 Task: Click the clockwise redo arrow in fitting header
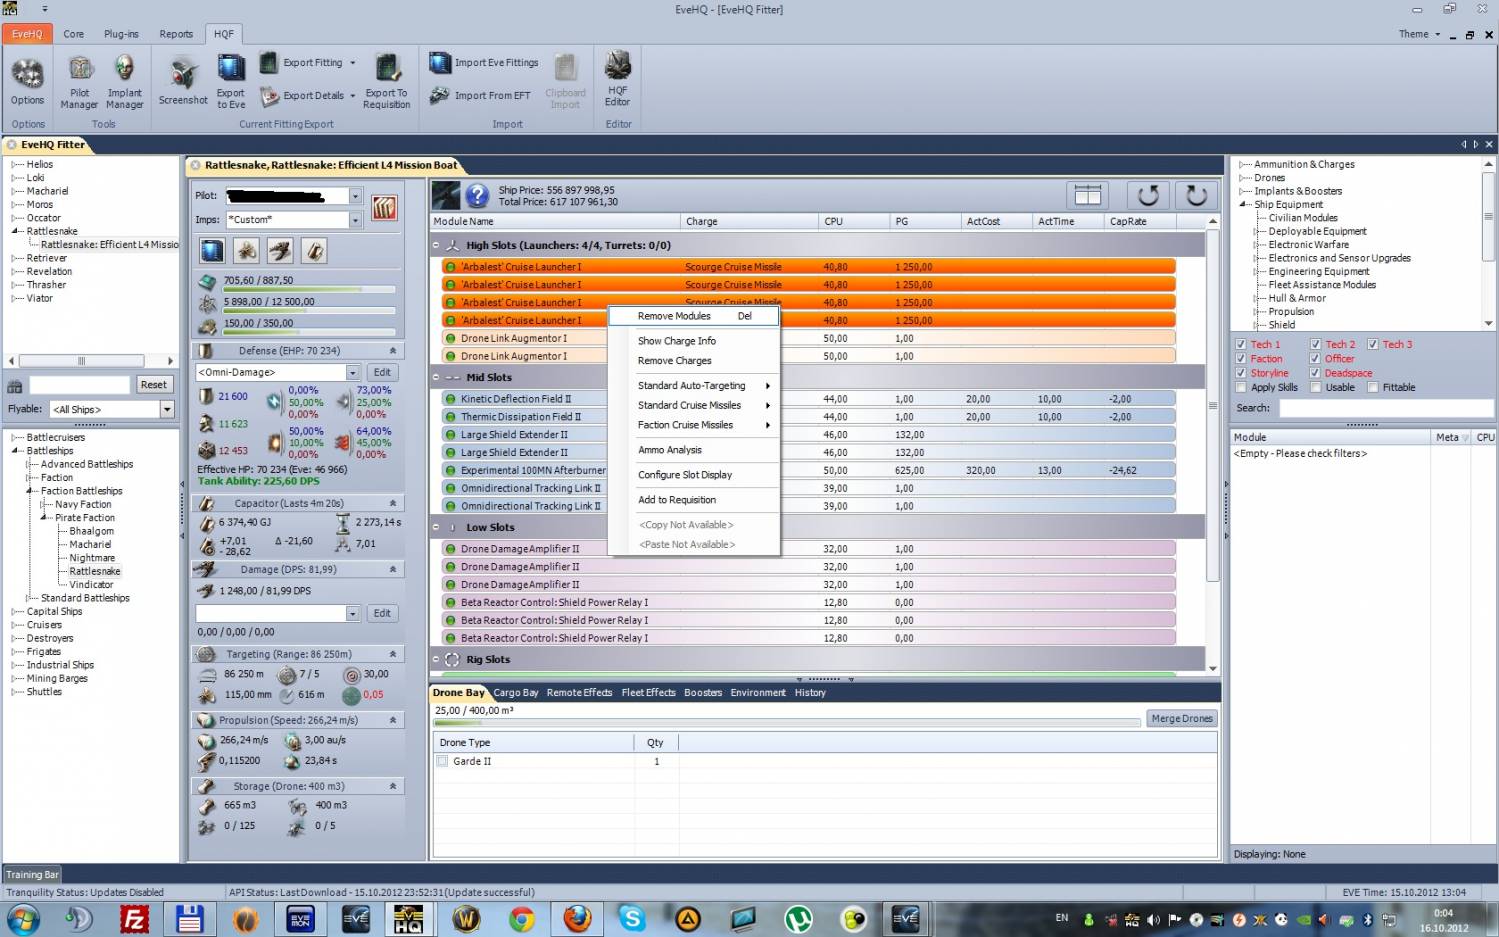click(1196, 195)
